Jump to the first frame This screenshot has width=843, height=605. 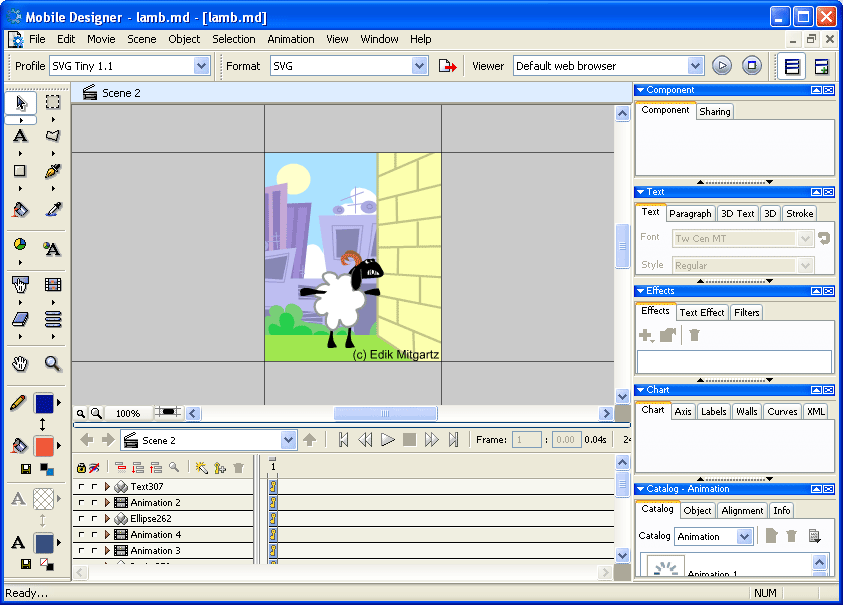[343, 440]
